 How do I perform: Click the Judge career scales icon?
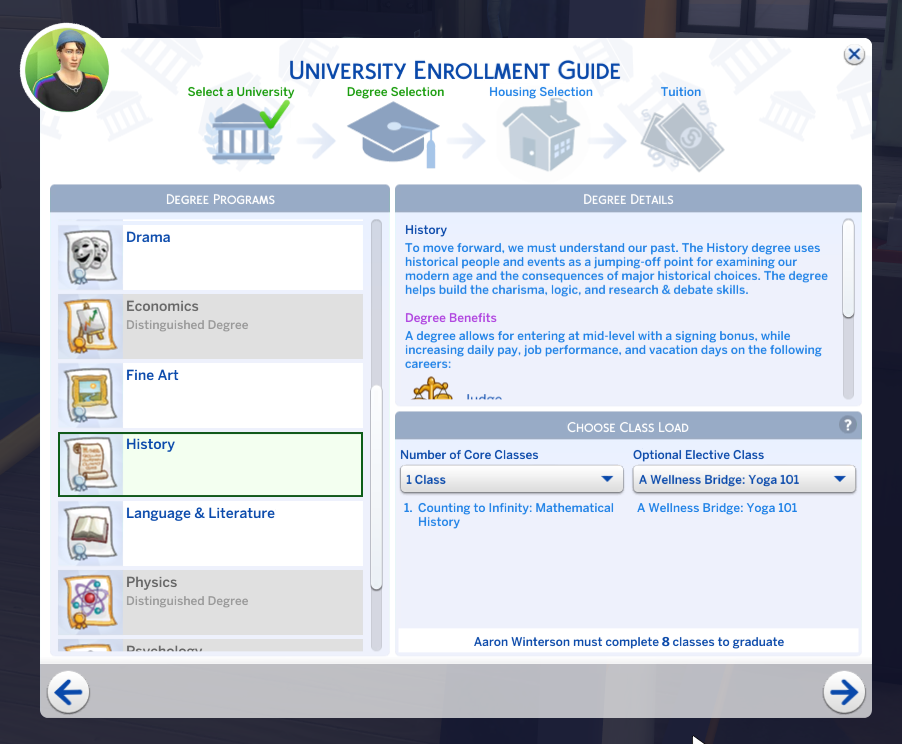432,390
